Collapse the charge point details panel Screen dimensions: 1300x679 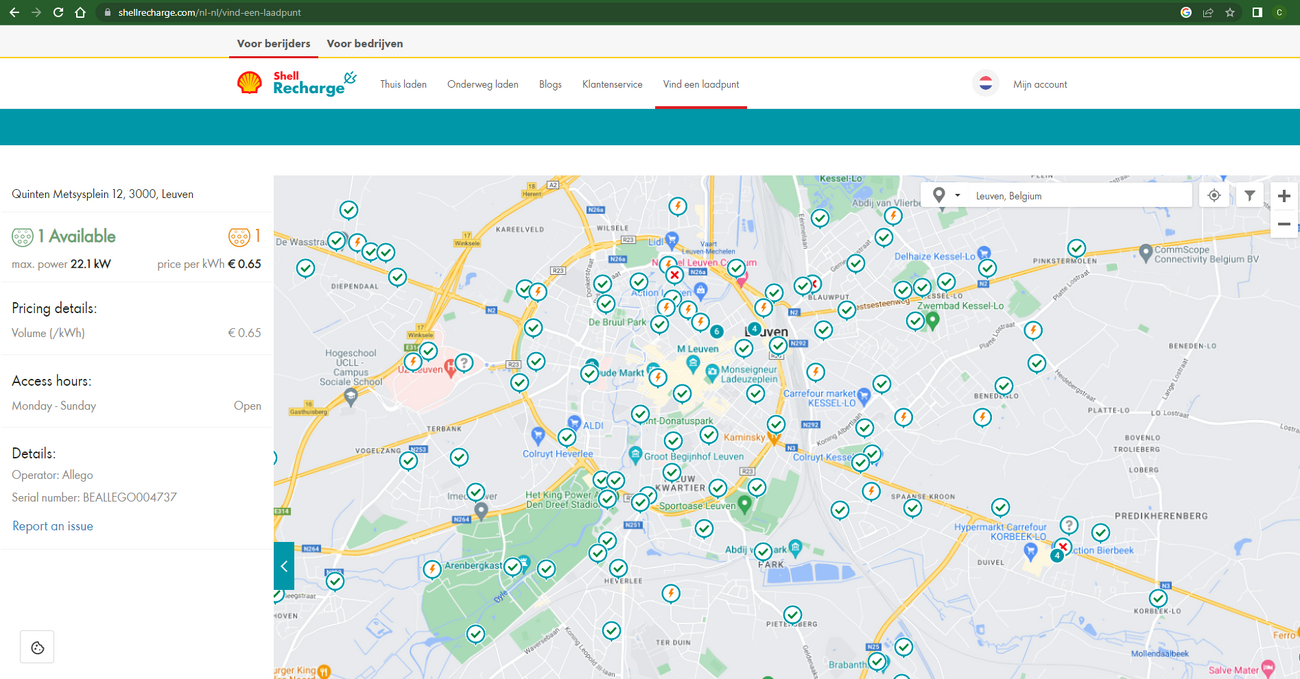[284, 566]
